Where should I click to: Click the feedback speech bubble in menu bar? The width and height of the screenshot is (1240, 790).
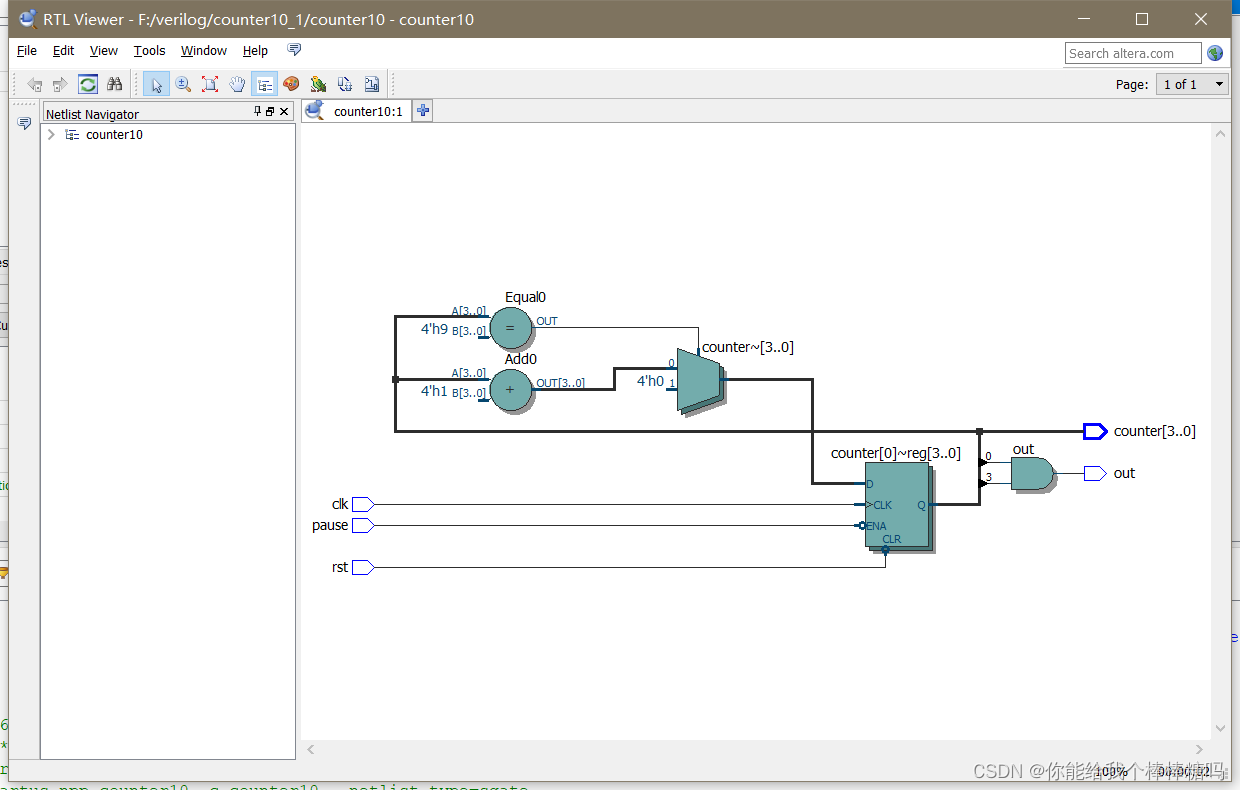coord(294,50)
